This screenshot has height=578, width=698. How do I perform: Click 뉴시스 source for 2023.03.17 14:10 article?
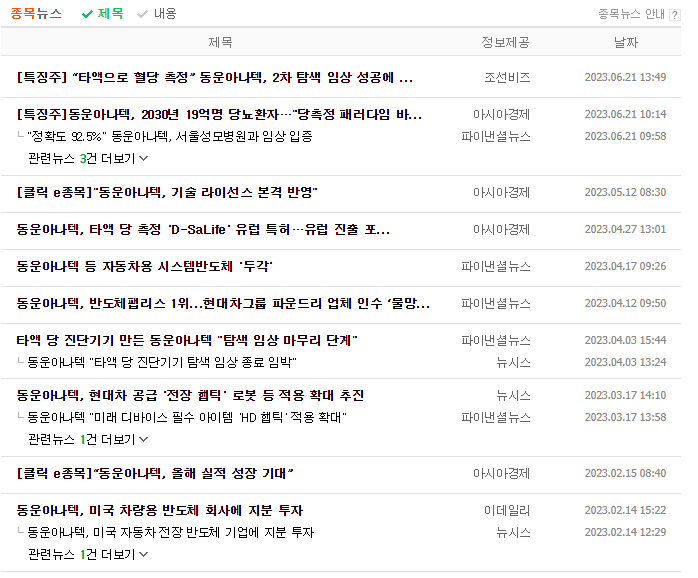[x=513, y=395]
